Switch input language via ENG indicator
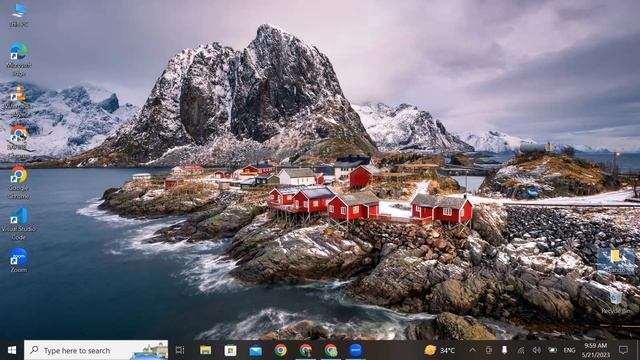 (569, 350)
